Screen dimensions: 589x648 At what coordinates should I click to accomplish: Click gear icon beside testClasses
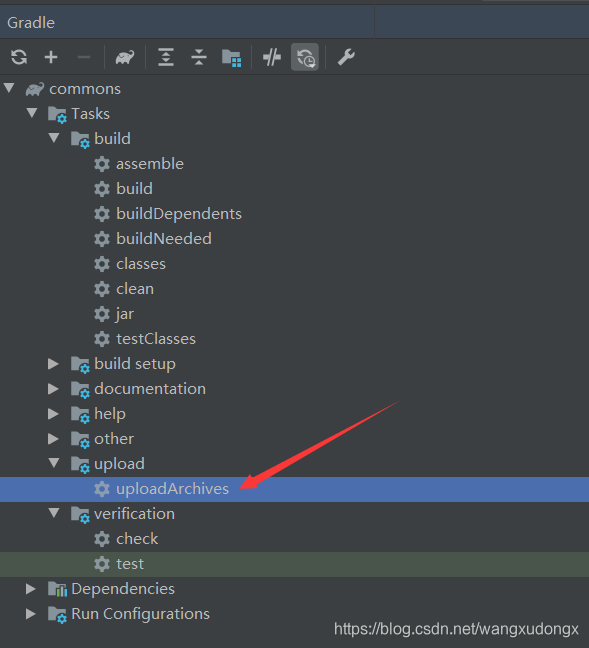pos(102,339)
